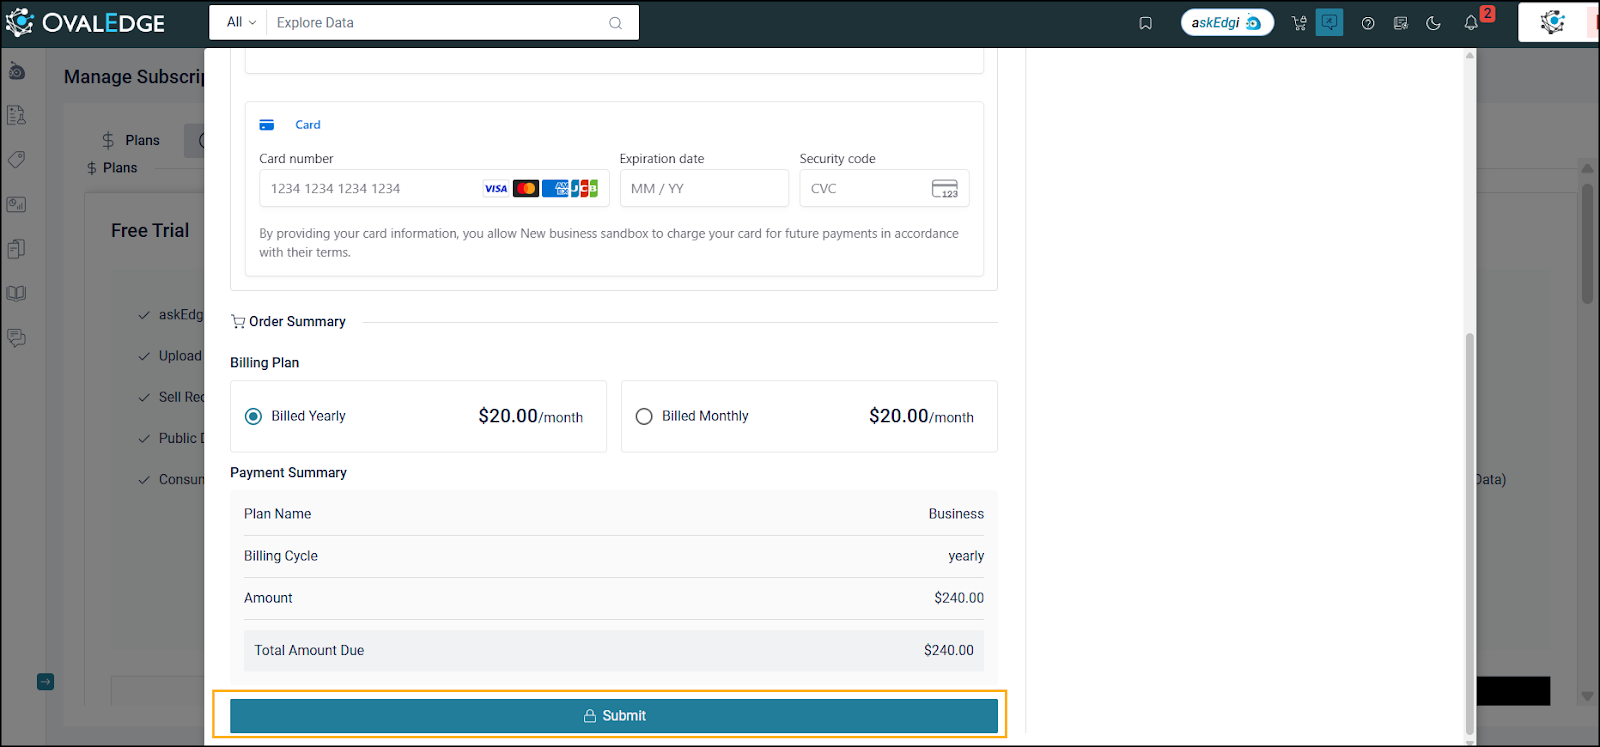The height and width of the screenshot is (747, 1600).
Task: Open the Plans tab
Action: (x=131, y=140)
